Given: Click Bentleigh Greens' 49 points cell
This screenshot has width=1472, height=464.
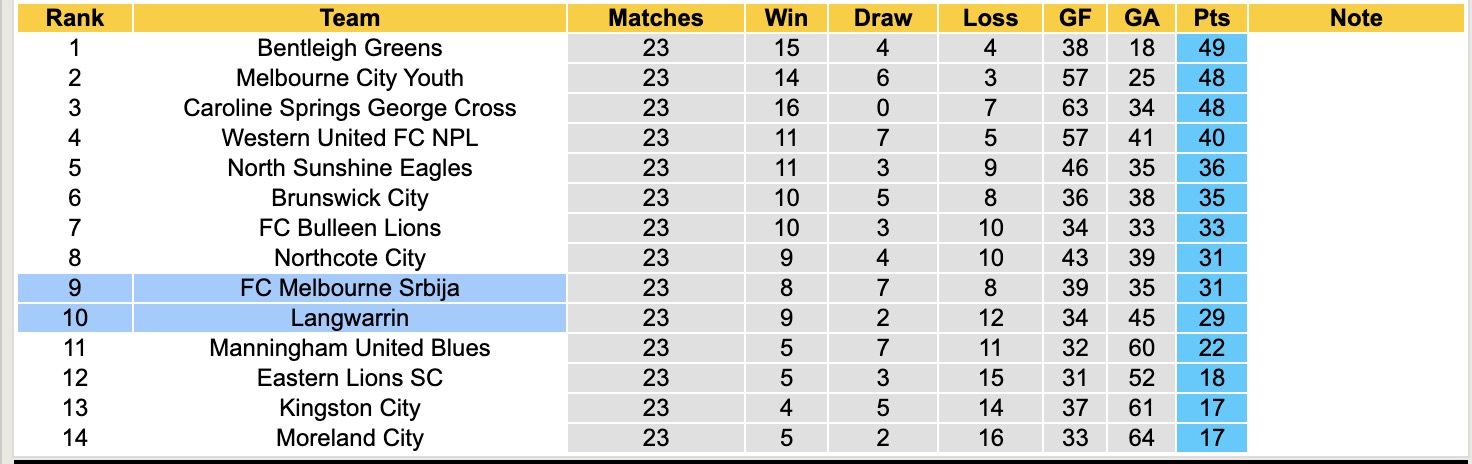Looking at the screenshot, I should 1211,48.
